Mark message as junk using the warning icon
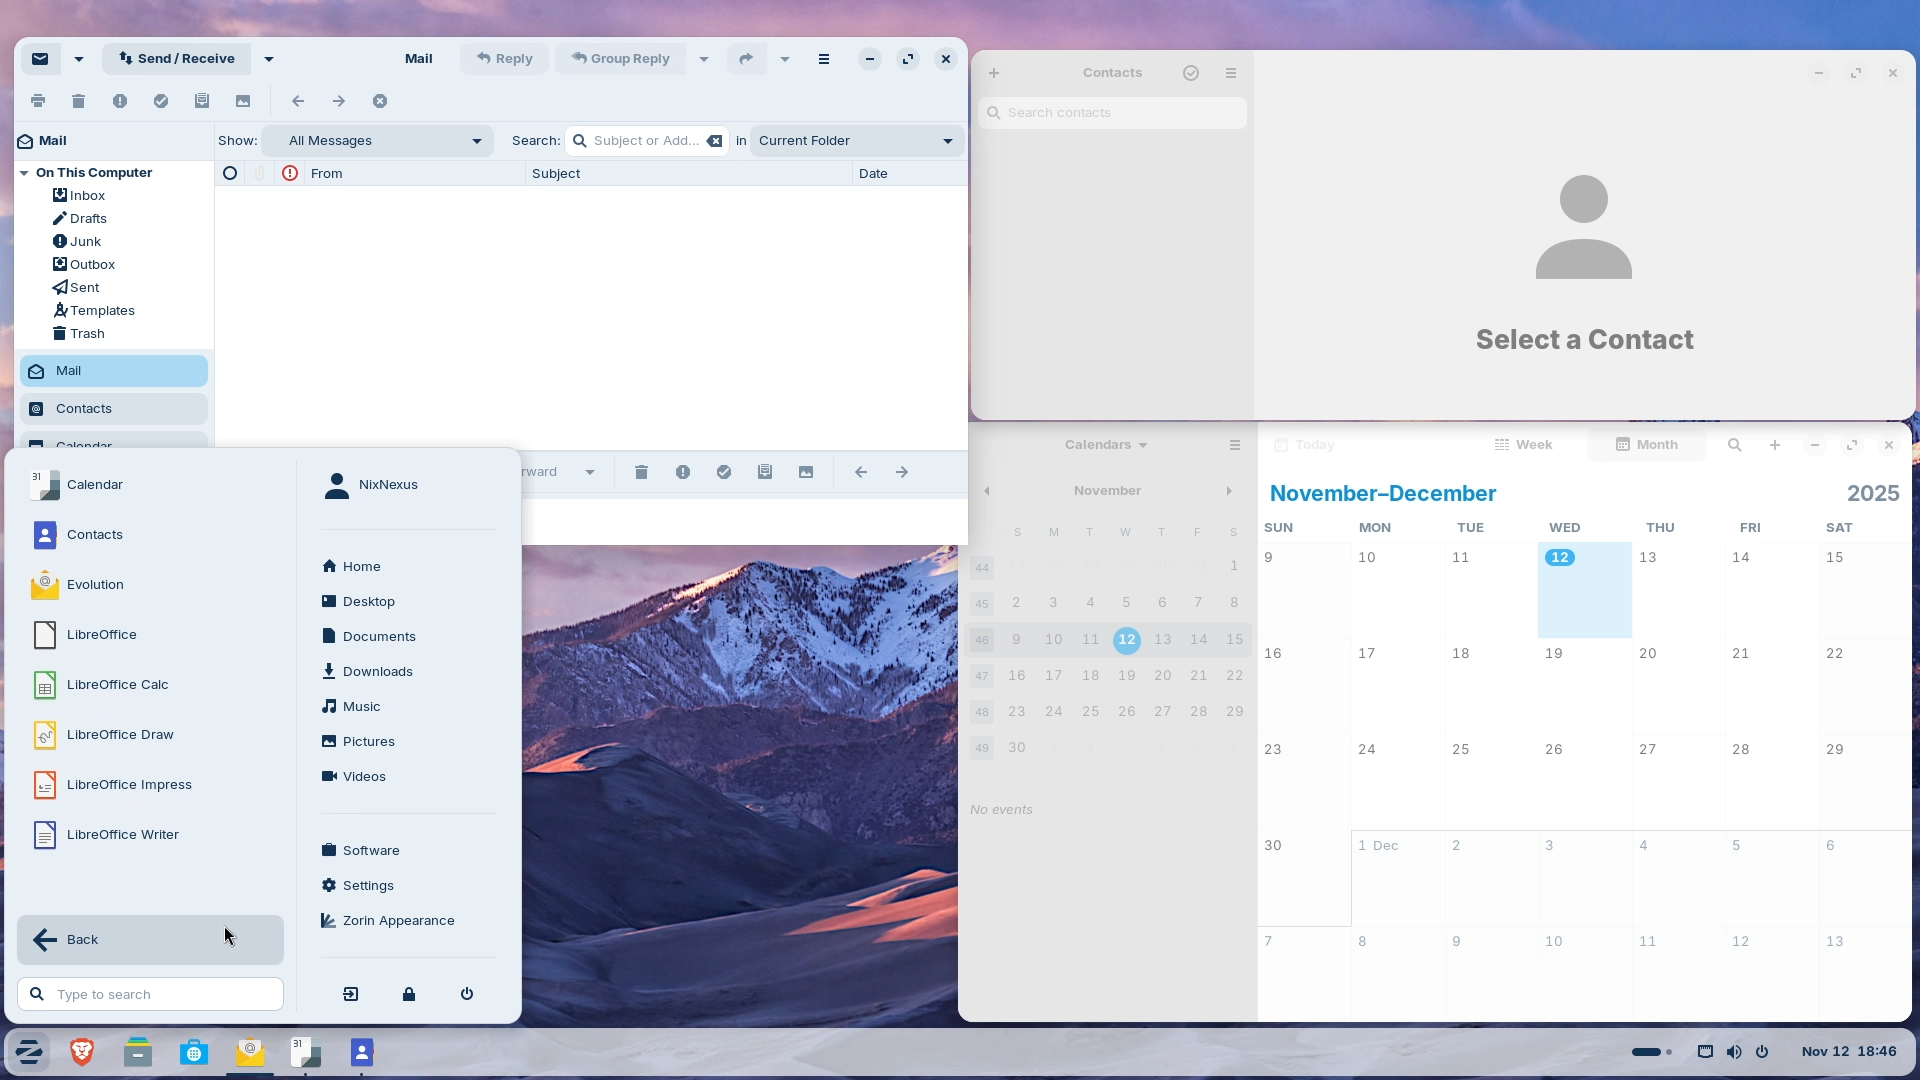The width and height of the screenshot is (1920, 1080). click(120, 100)
